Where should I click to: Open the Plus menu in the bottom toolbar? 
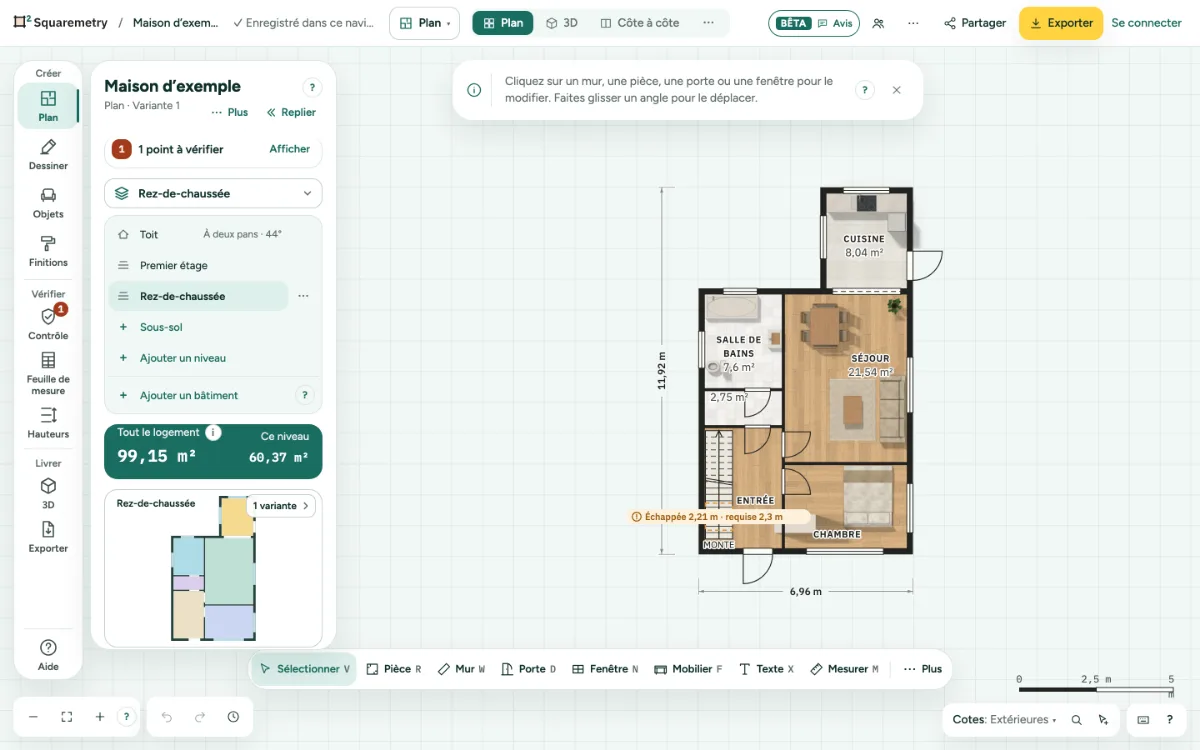coord(922,669)
